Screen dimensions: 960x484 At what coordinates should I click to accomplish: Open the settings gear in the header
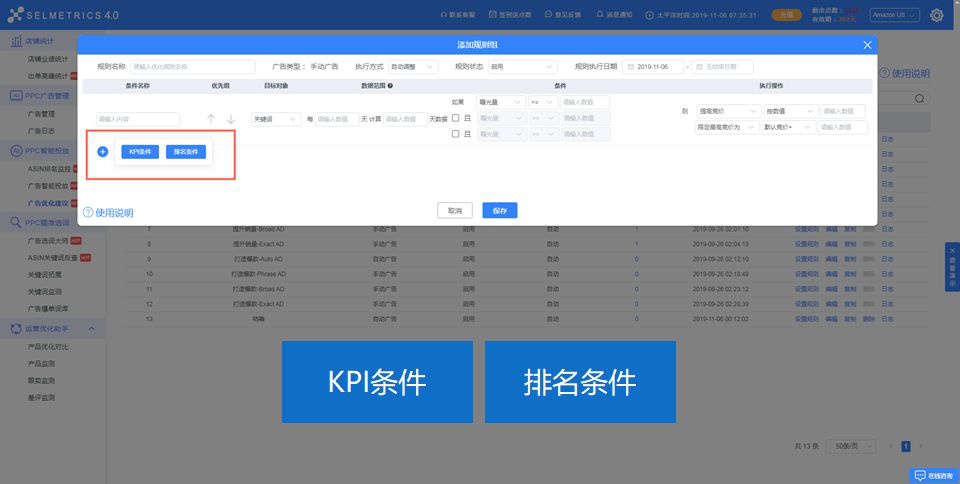point(937,15)
